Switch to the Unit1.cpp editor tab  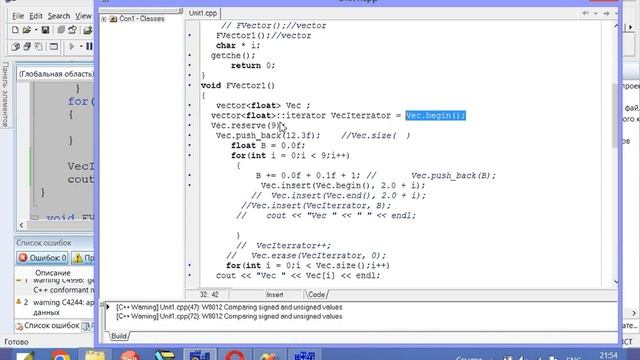pyautogui.click(x=202, y=13)
